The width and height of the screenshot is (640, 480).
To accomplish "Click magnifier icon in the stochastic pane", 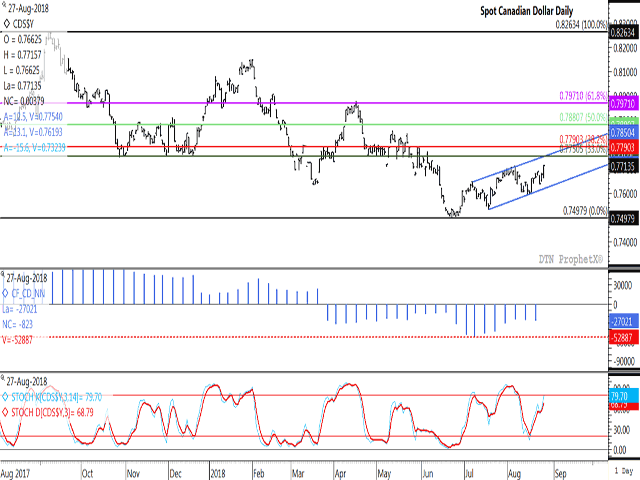I will (x=3, y=378).
